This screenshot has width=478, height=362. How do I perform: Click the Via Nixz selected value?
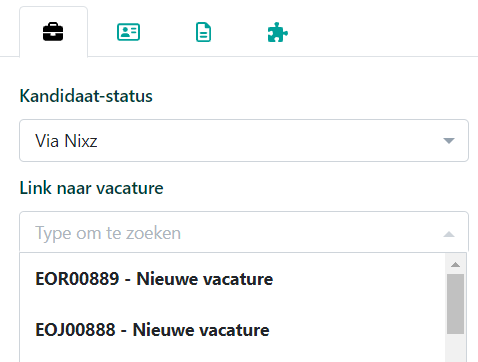click(66, 141)
